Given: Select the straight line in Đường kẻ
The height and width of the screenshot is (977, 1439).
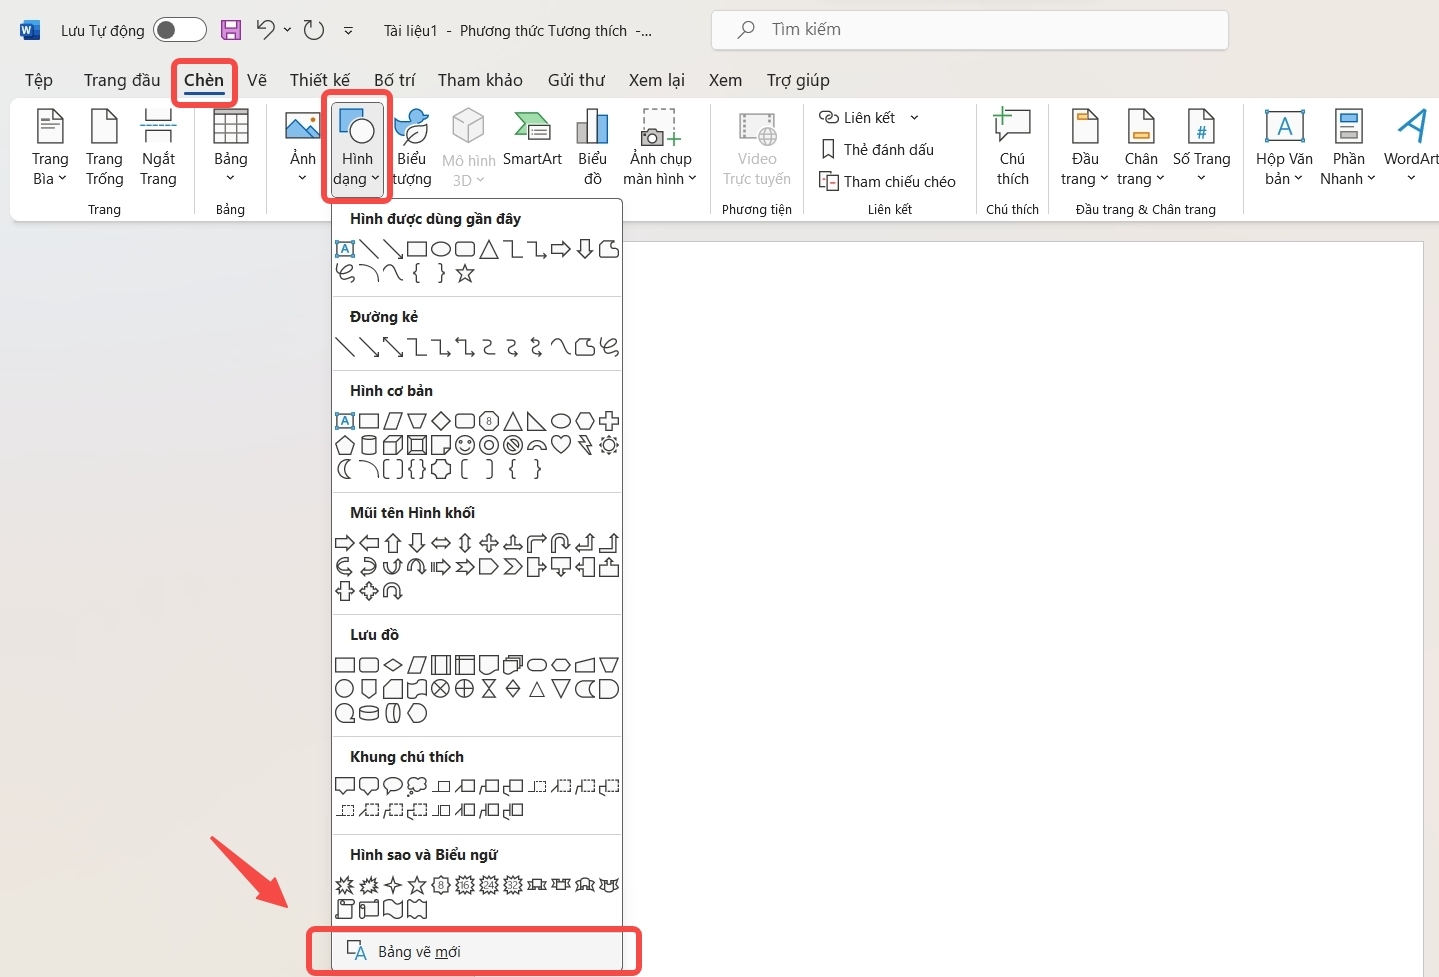Looking at the screenshot, I should click(345, 347).
